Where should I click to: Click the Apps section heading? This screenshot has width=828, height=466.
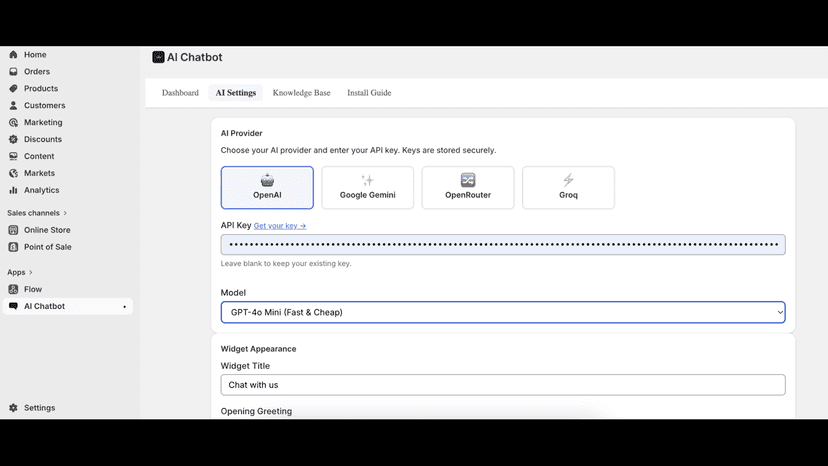(x=16, y=272)
